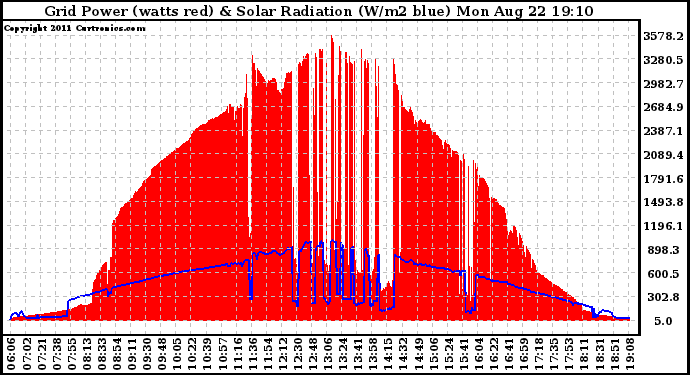Click the 14:15 time label
The height and width of the screenshot is (375, 690).
tap(387, 354)
